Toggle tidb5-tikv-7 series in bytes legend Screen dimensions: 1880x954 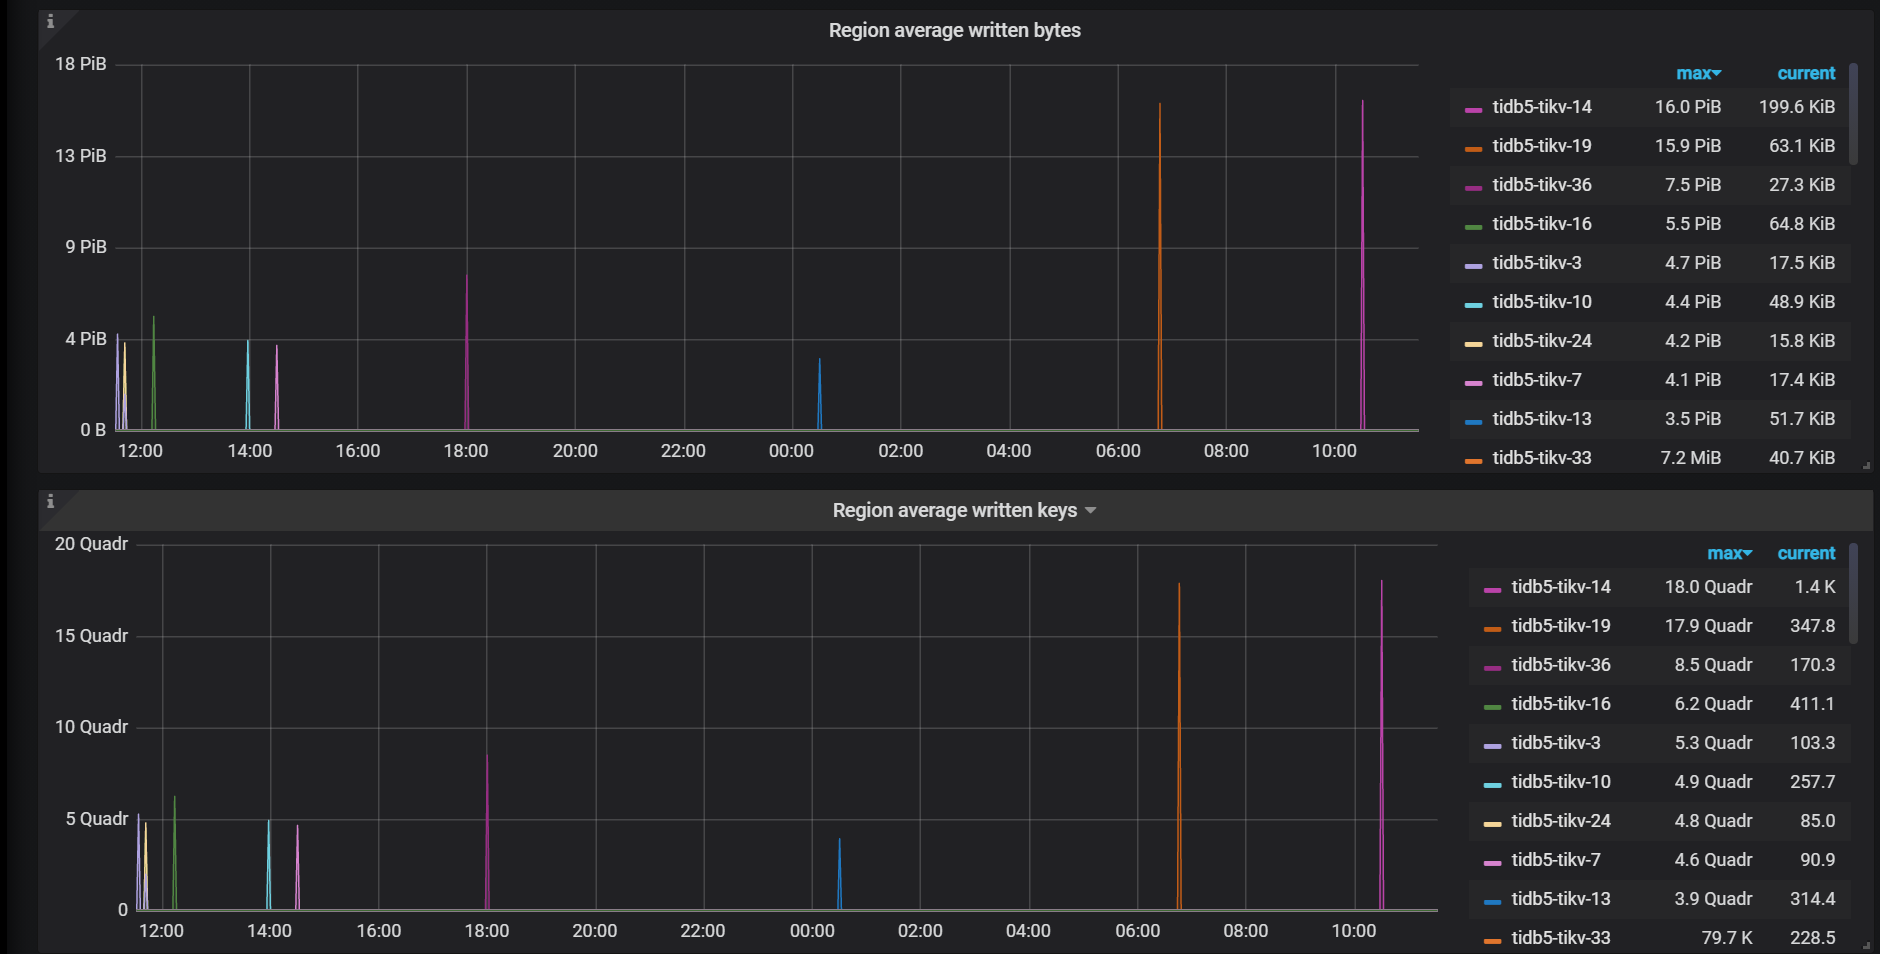click(x=1537, y=380)
